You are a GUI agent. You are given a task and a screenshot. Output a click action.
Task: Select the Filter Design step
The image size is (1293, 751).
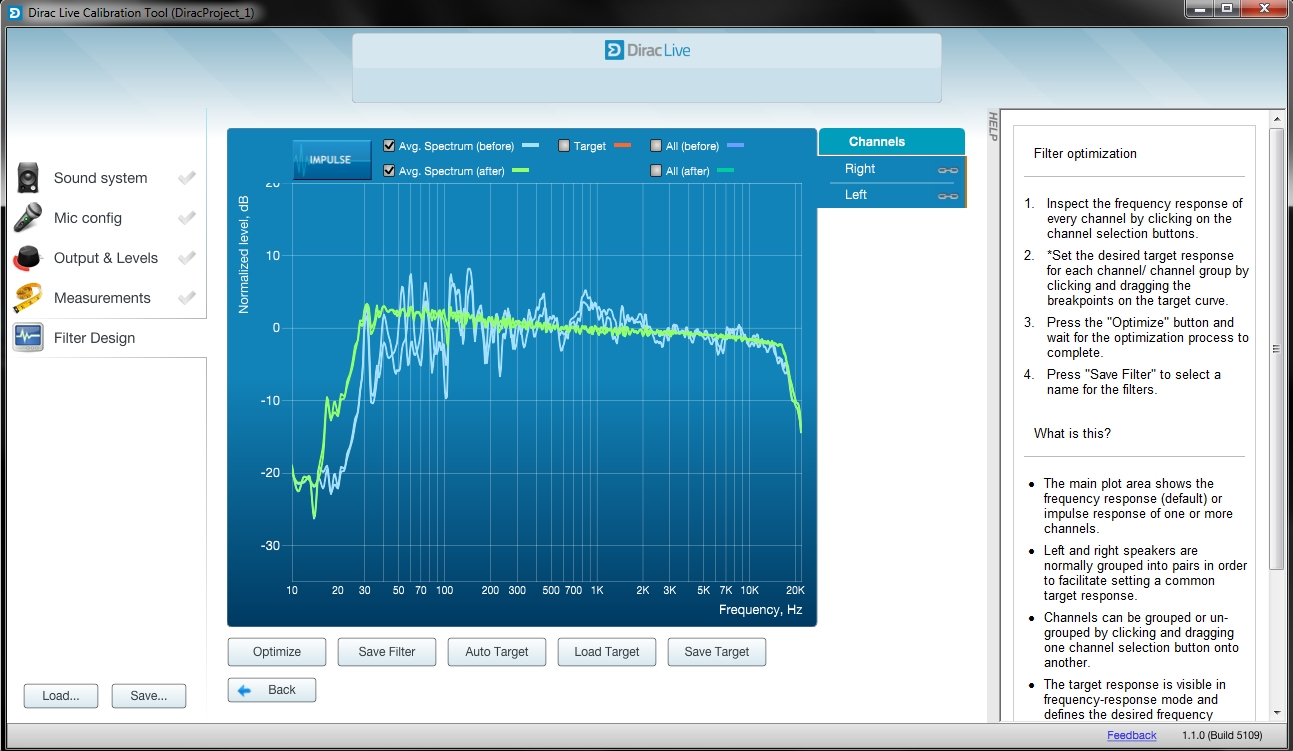pyautogui.click(x=105, y=338)
